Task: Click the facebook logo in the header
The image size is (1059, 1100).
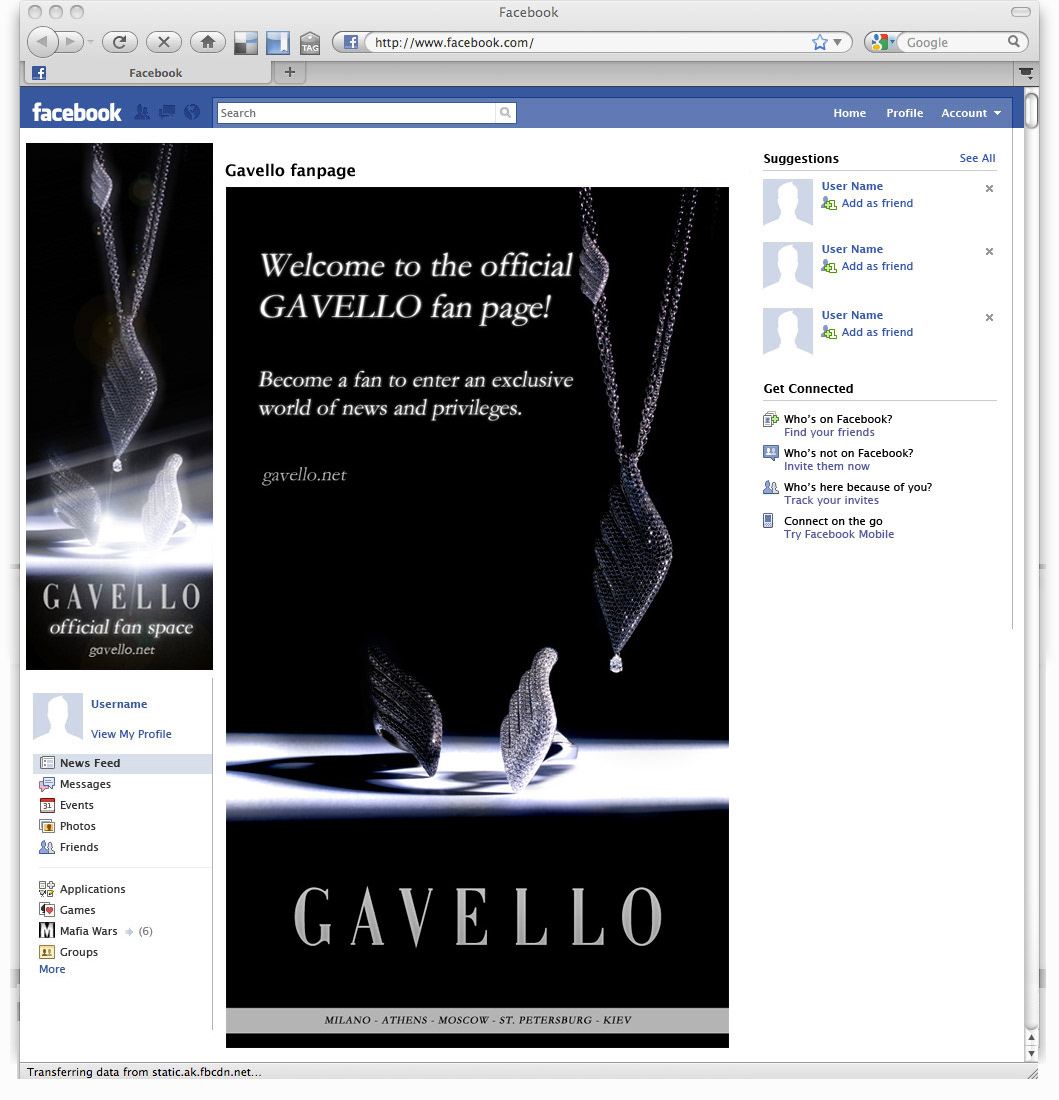Action: [76, 112]
